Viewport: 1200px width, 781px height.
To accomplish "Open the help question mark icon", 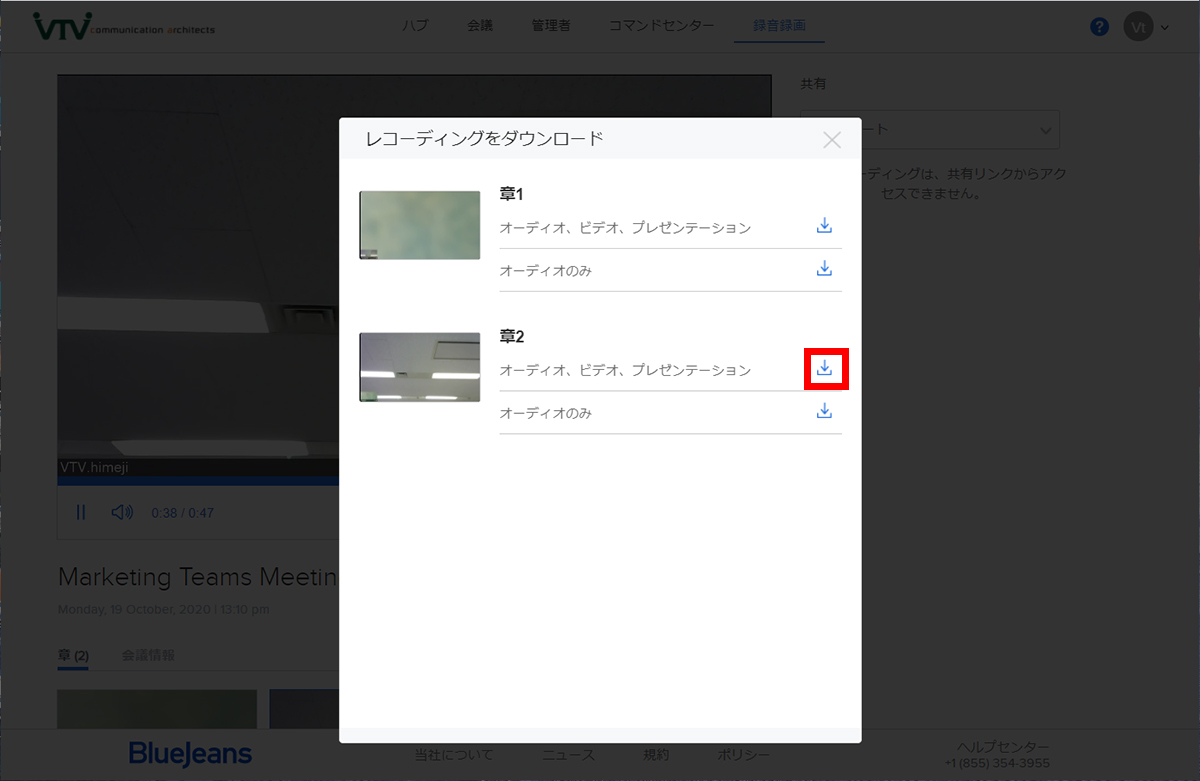I will coord(1099,27).
